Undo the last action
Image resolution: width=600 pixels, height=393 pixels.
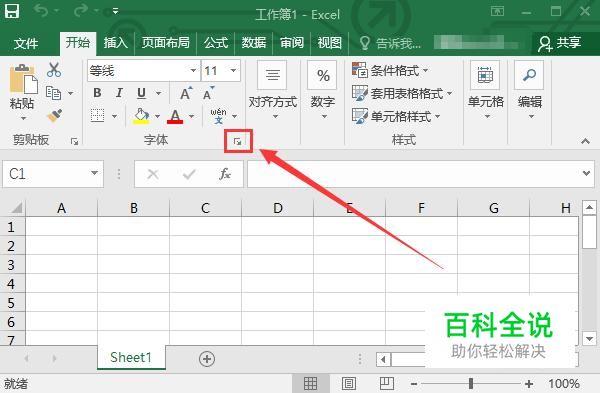pyautogui.click(x=41, y=11)
